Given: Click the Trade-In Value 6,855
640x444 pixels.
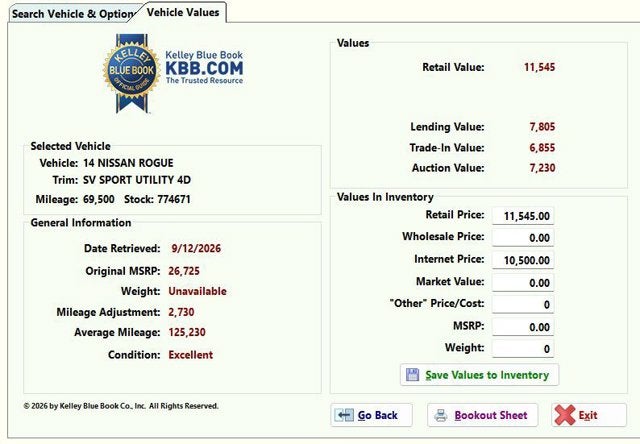Looking at the screenshot, I should click(x=542, y=147).
